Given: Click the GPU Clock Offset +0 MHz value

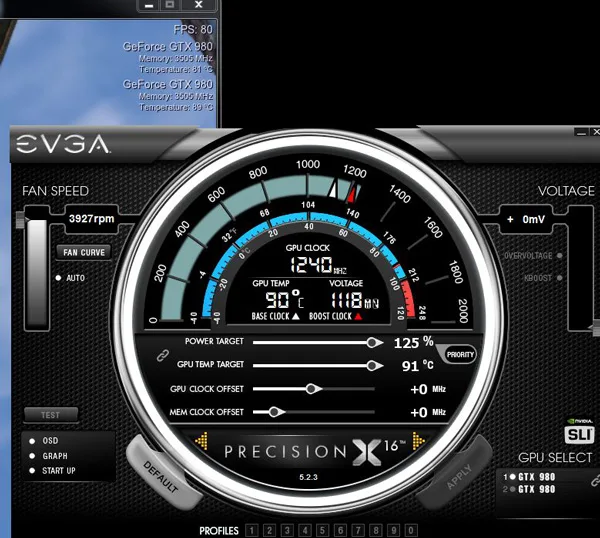Looking at the screenshot, I should 428,390.
